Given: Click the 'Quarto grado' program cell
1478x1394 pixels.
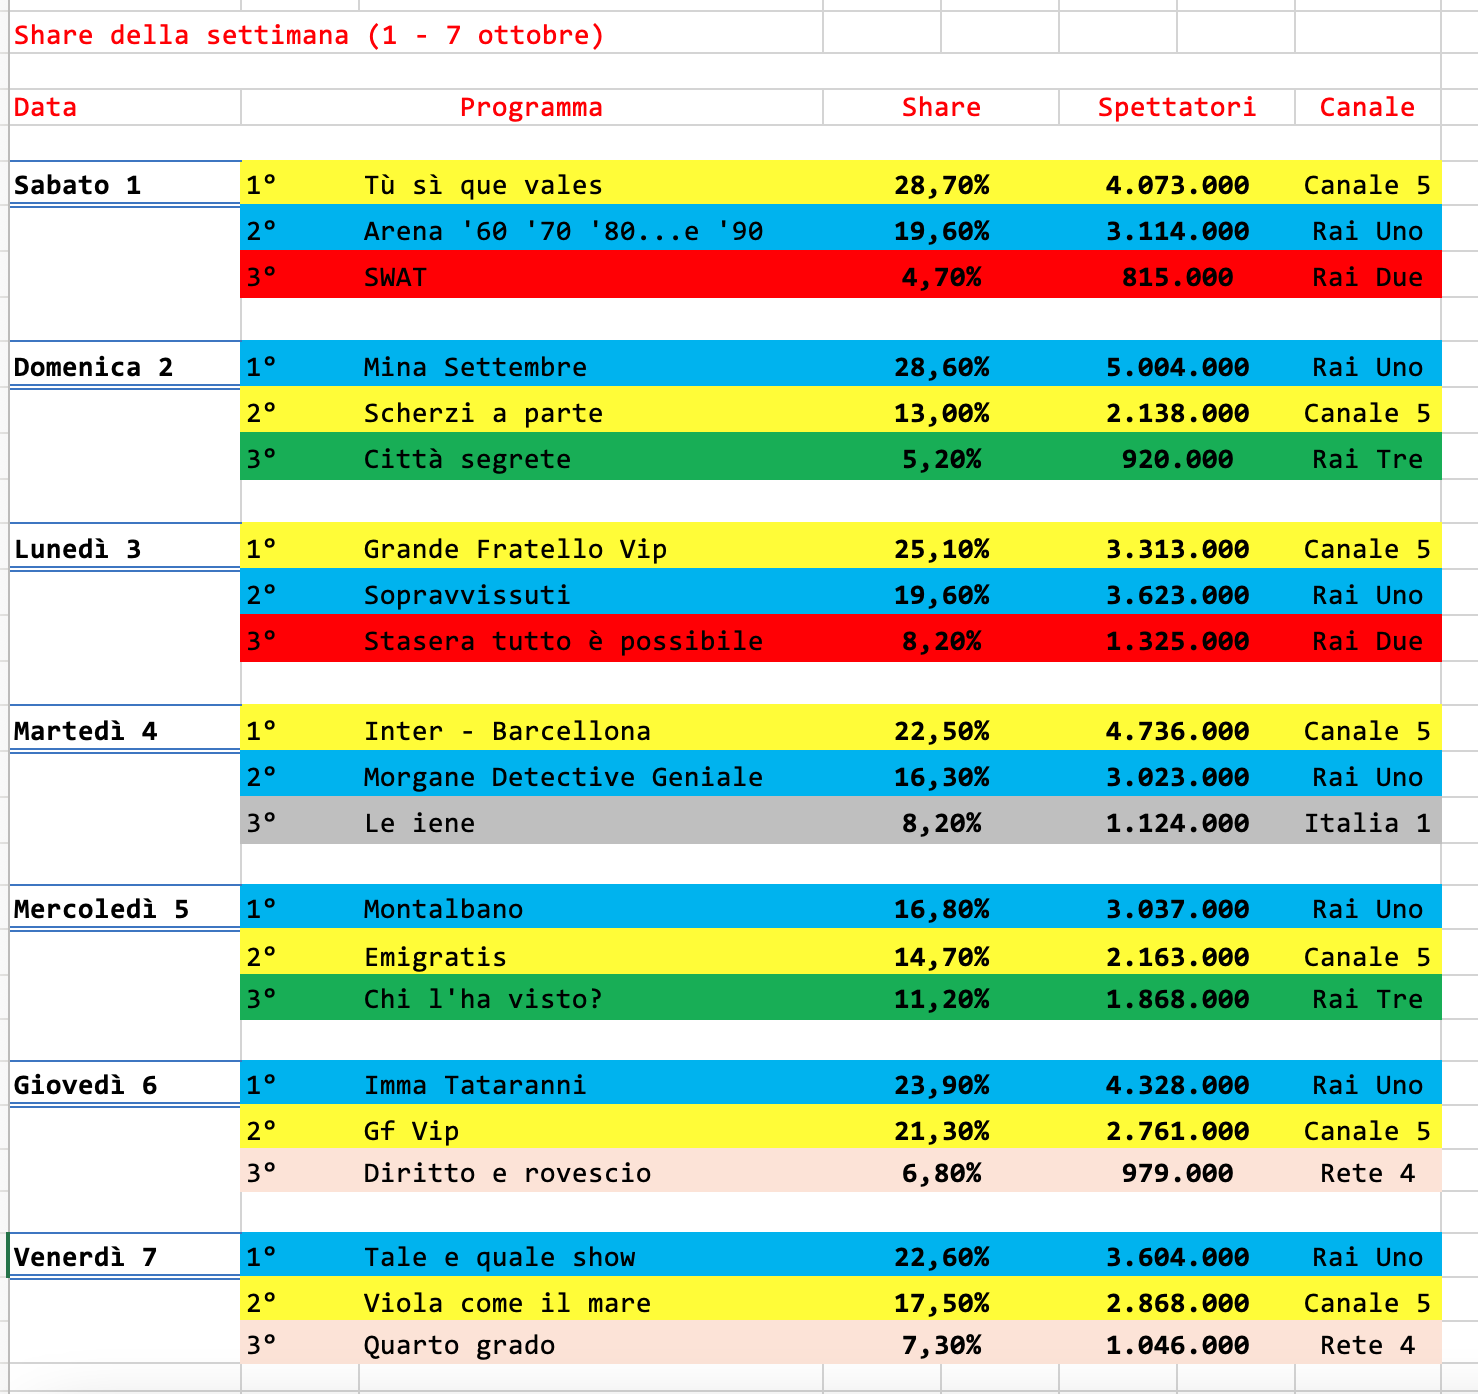Looking at the screenshot, I should click(459, 1345).
